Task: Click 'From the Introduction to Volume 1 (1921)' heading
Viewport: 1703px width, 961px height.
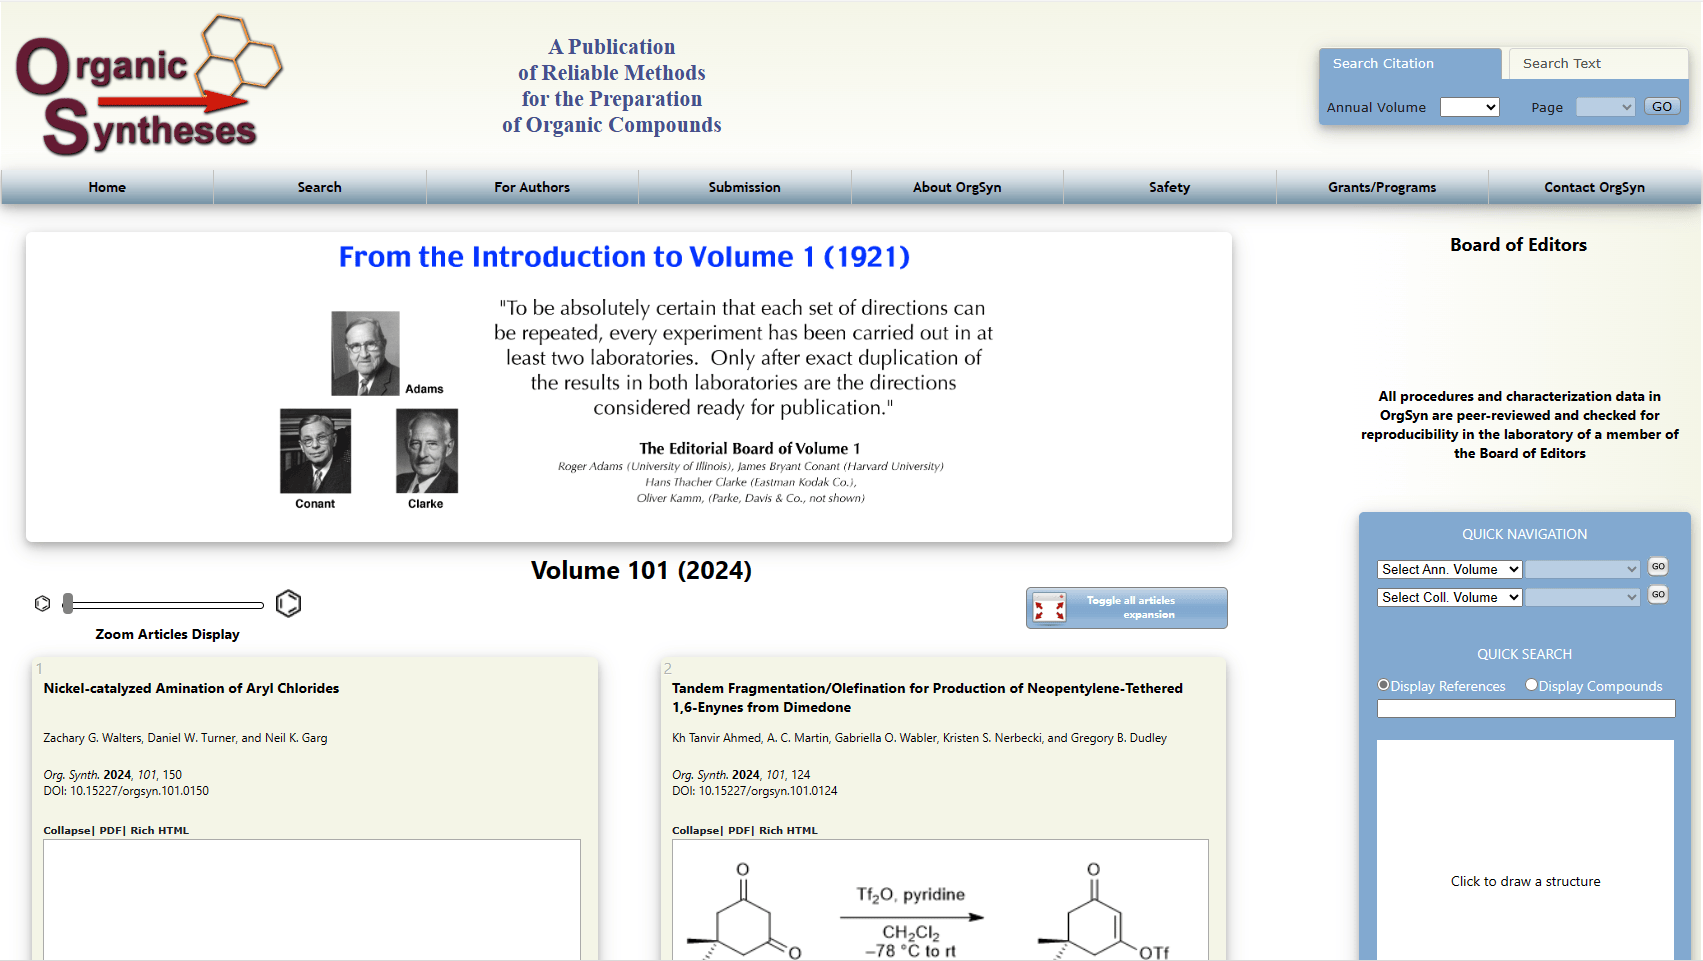Action: pos(624,257)
